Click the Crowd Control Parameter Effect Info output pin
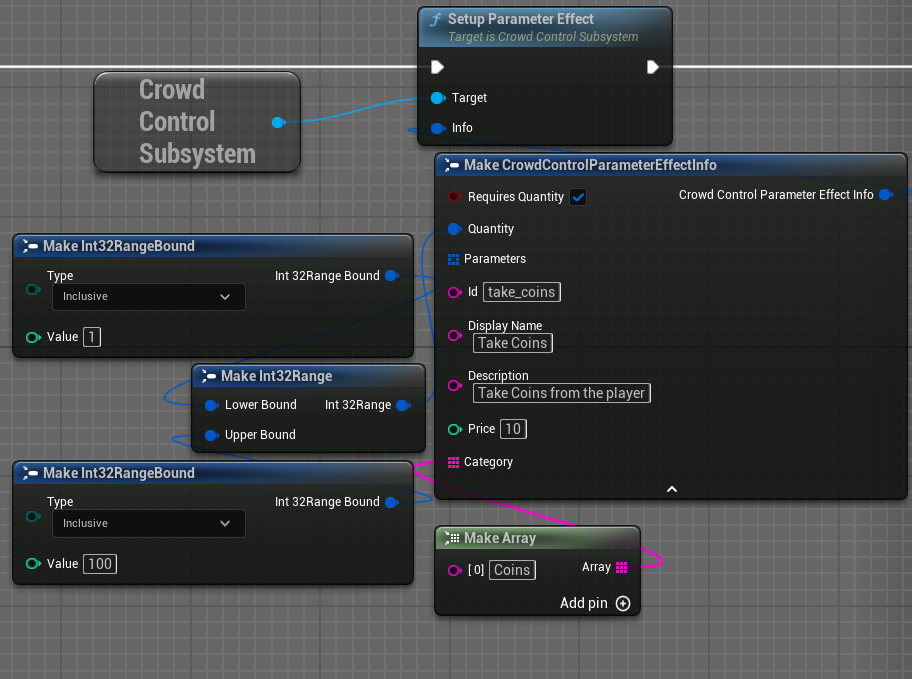 pyautogui.click(x=886, y=195)
